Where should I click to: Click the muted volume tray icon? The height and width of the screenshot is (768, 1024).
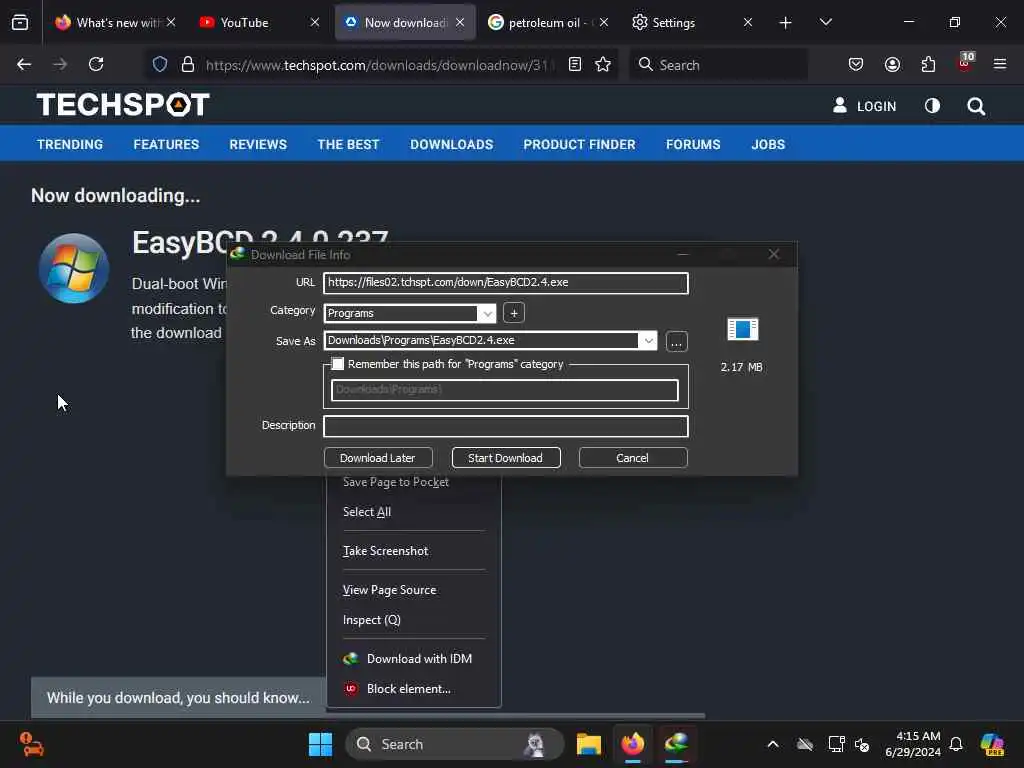(863, 744)
